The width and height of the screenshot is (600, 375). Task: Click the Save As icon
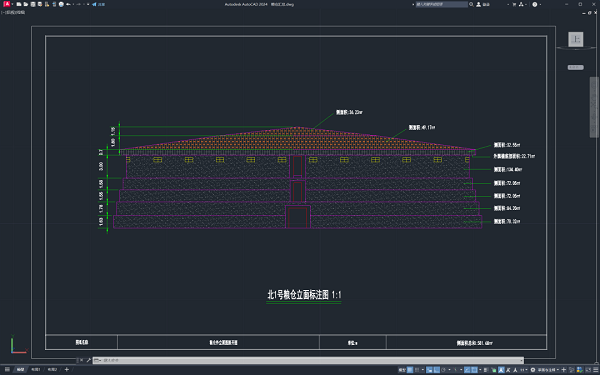point(40,4)
